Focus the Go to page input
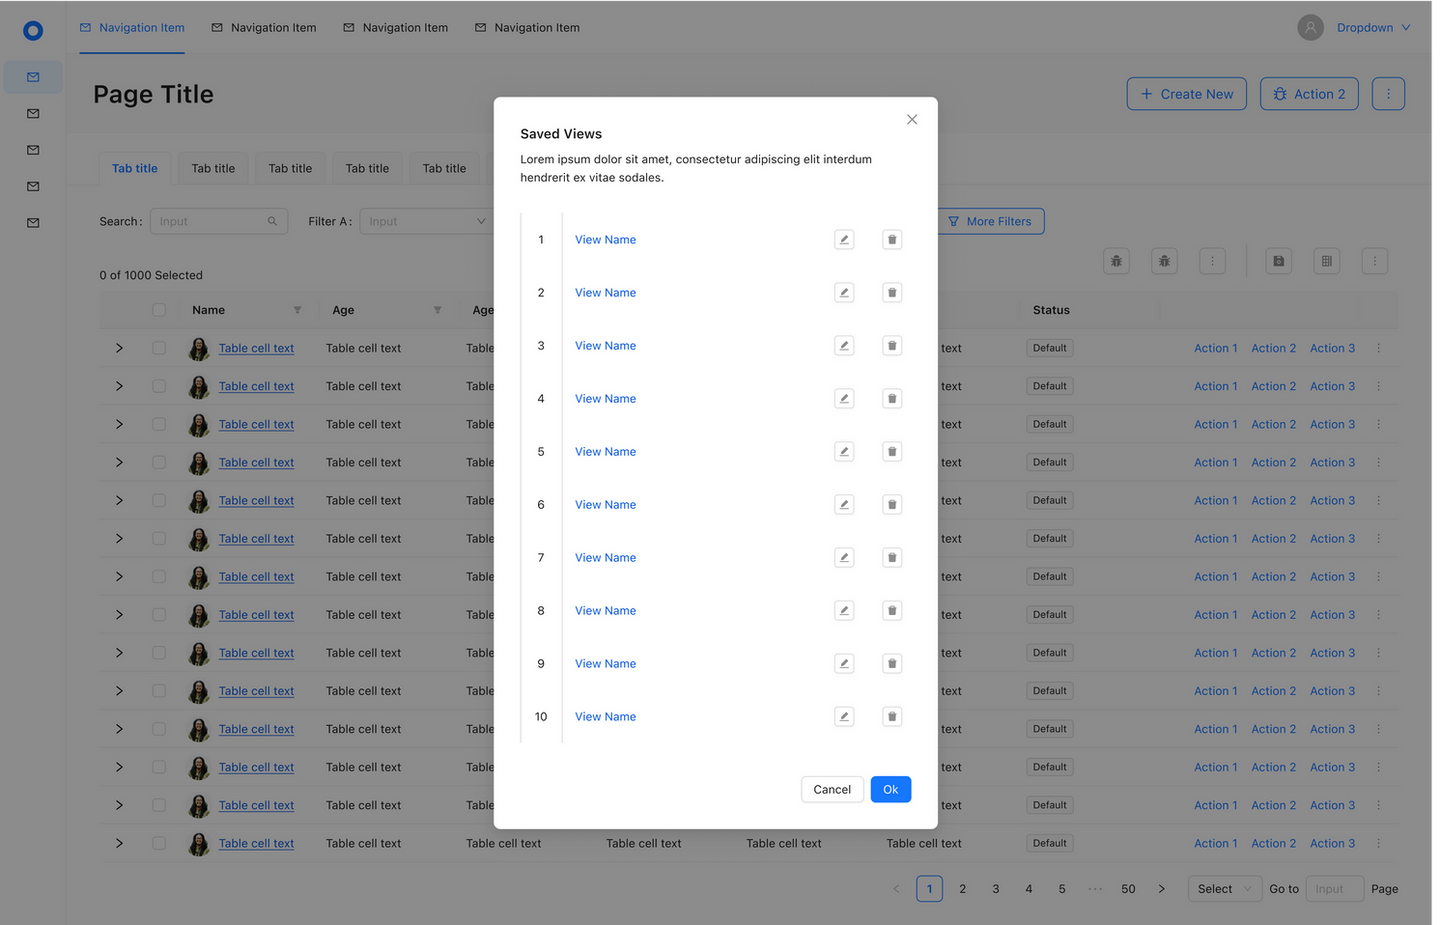1440x925 pixels. tap(1335, 889)
